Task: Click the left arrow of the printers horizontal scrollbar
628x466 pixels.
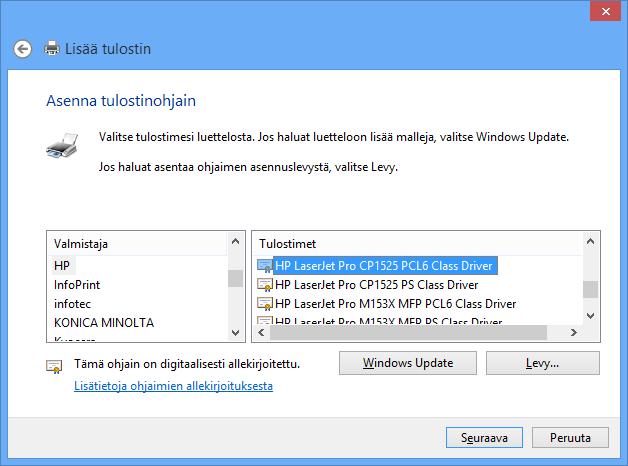Action: pyautogui.click(x=262, y=333)
